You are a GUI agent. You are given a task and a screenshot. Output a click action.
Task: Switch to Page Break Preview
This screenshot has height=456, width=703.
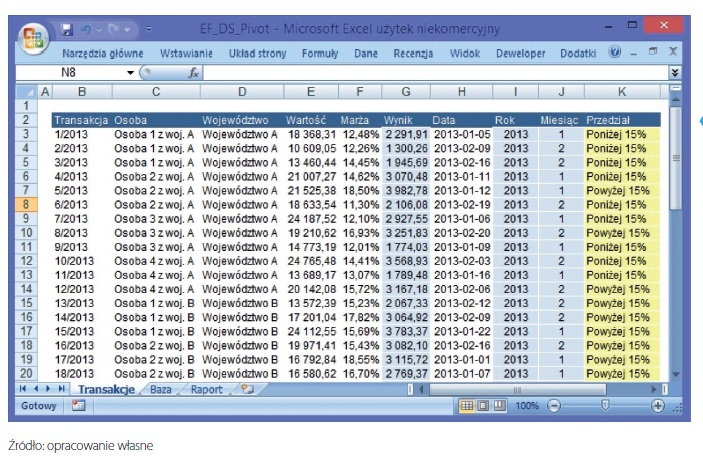click(x=498, y=406)
